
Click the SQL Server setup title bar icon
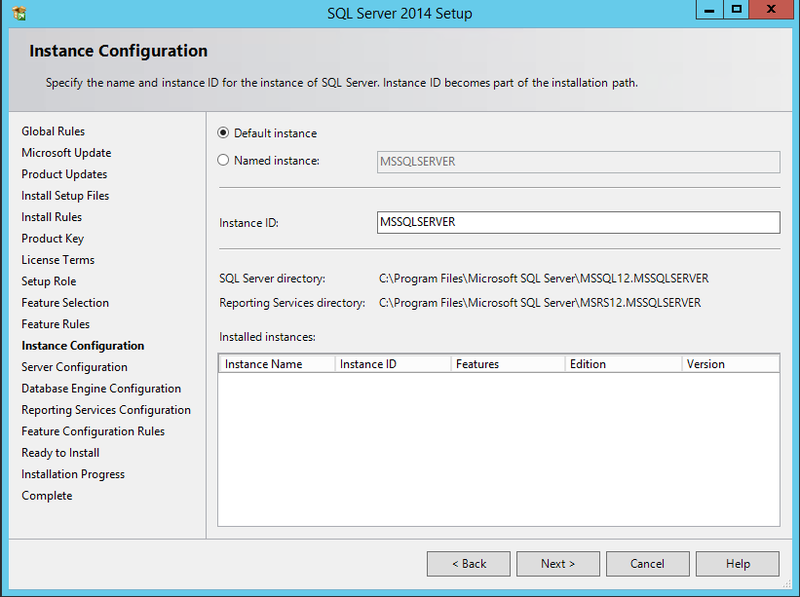pos(19,13)
